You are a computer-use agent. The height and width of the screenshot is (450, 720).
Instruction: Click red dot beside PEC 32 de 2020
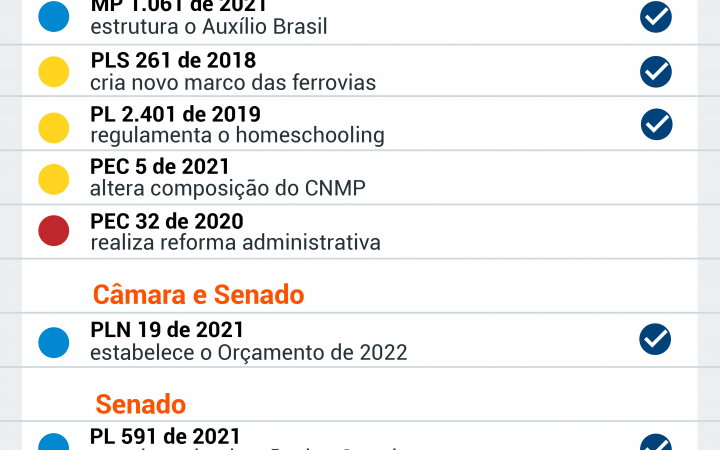tap(54, 232)
